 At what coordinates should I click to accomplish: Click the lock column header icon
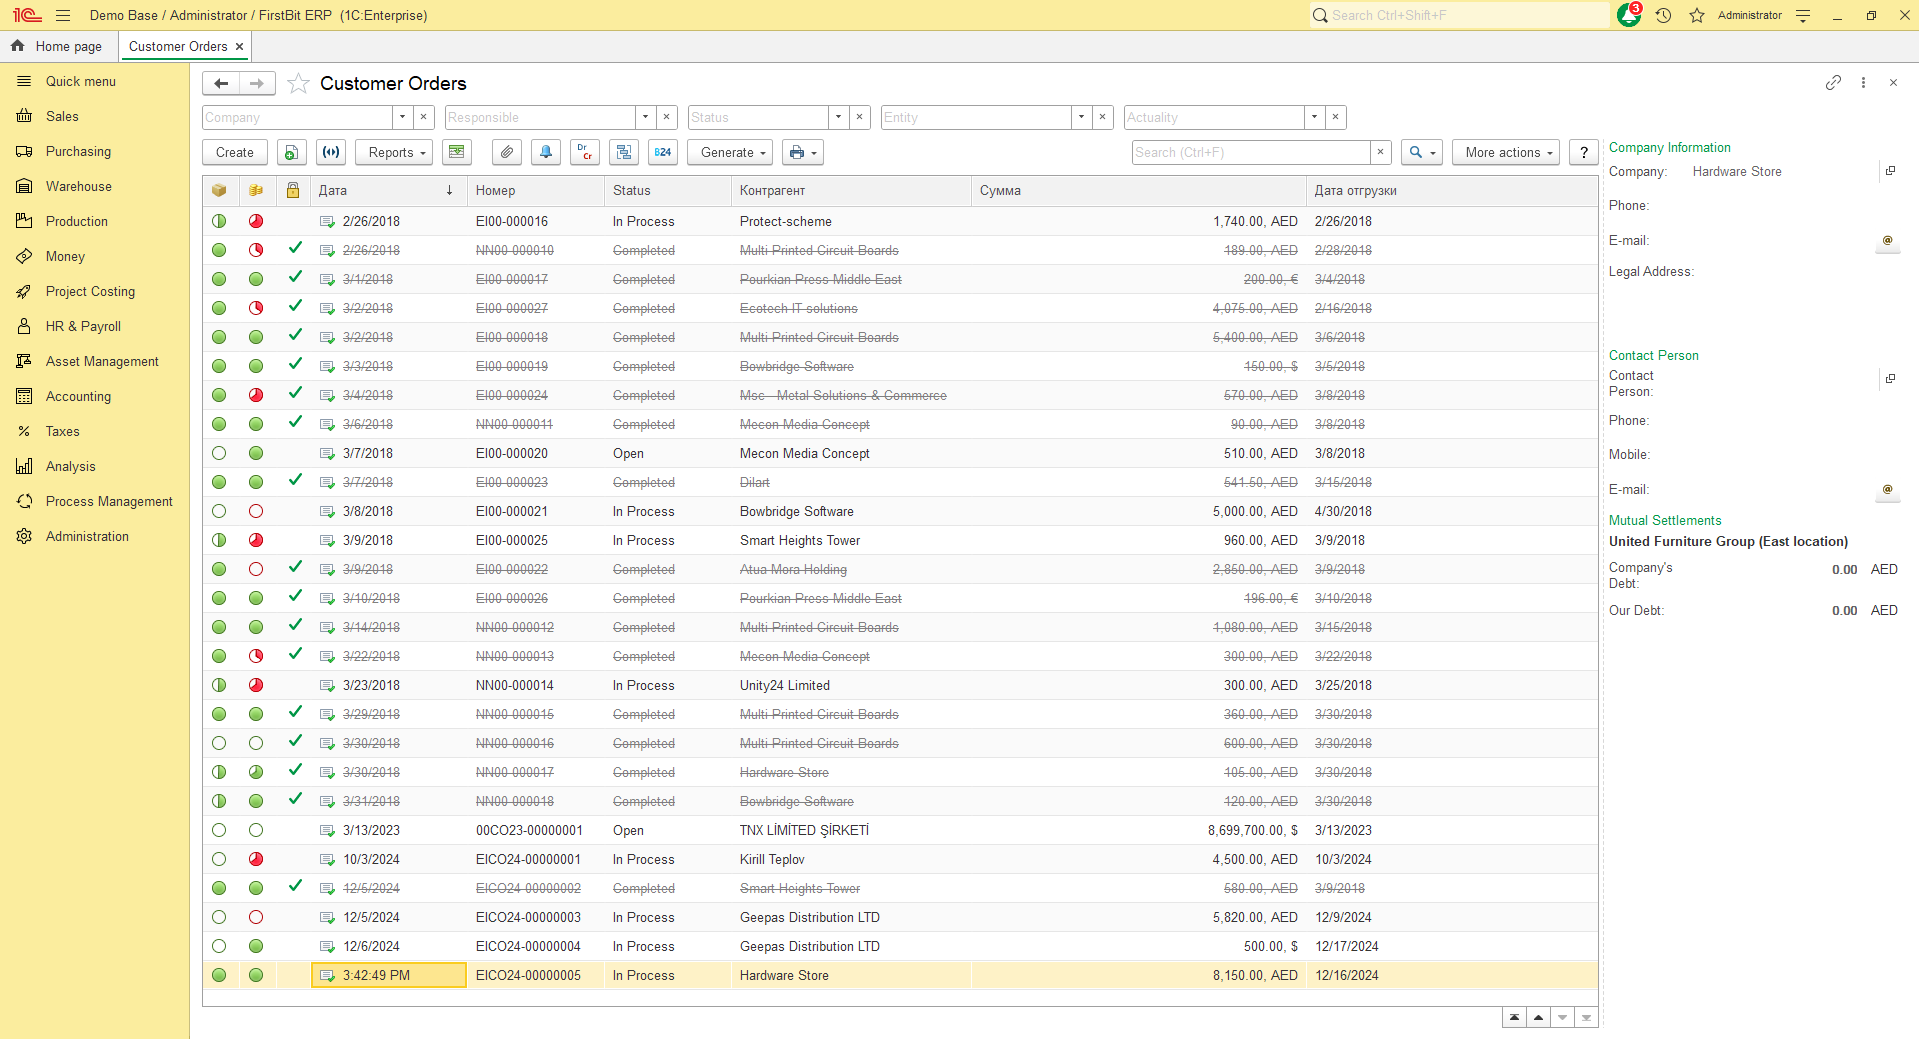click(293, 190)
